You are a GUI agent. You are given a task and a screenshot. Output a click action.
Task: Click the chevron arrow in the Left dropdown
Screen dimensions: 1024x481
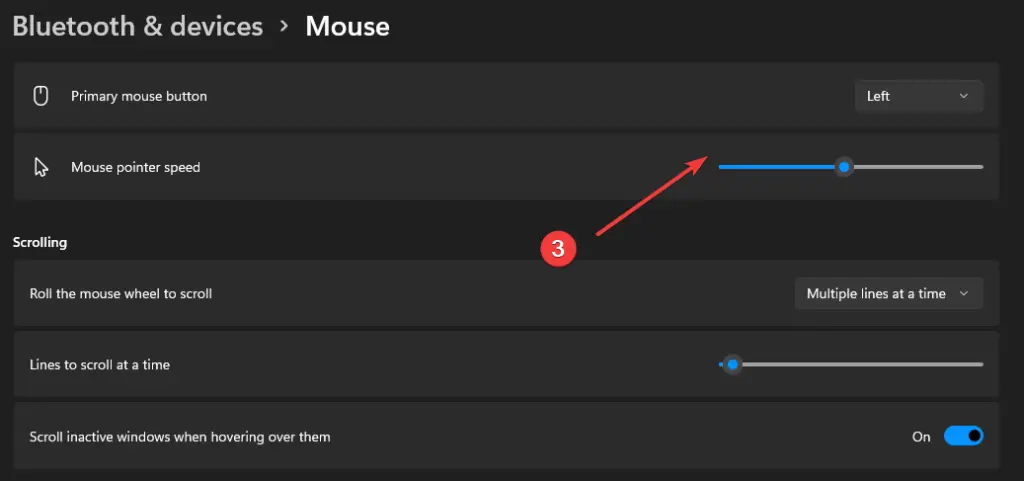point(963,96)
